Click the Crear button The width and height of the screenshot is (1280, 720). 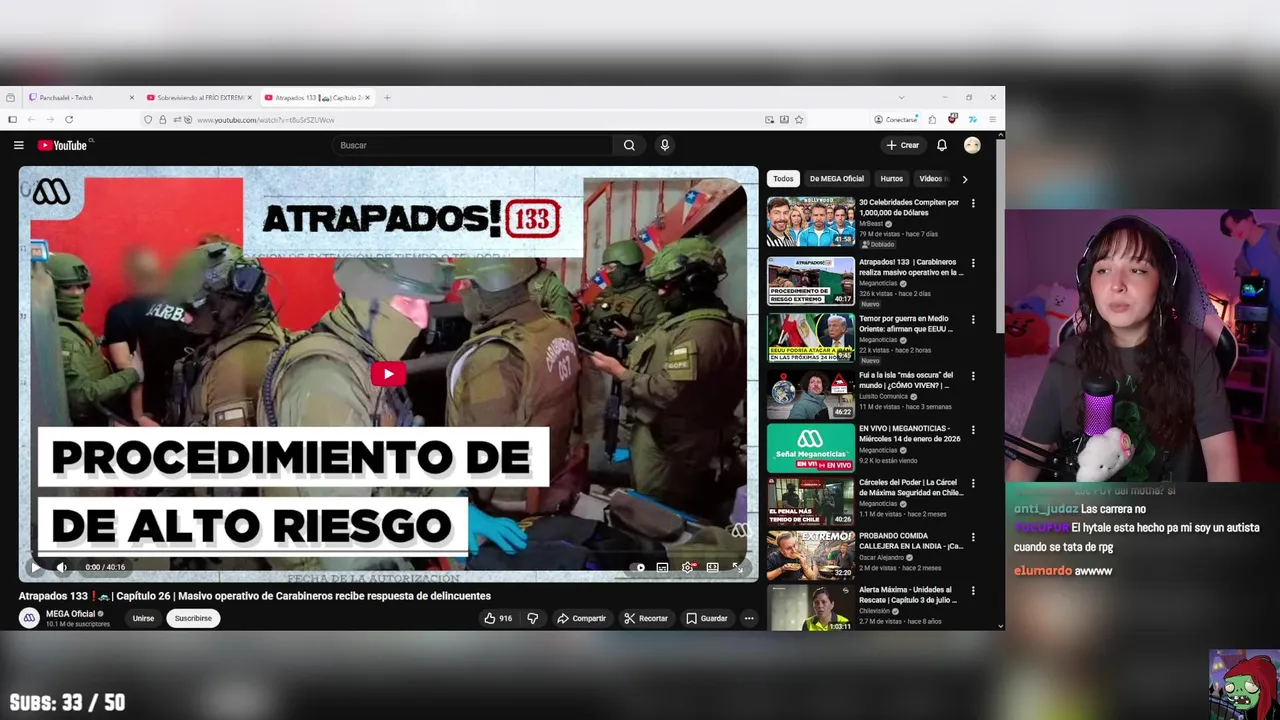pyautogui.click(x=902, y=145)
